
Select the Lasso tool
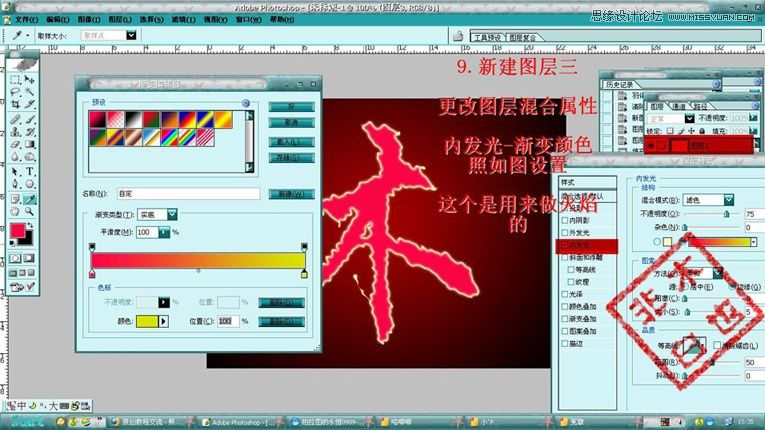click(15, 92)
